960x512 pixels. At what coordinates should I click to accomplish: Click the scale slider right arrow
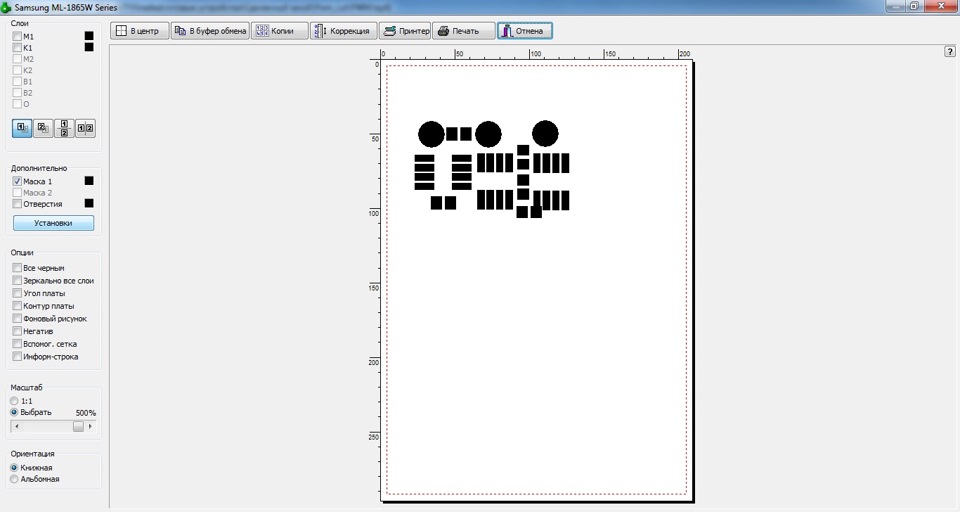[91, 426]
